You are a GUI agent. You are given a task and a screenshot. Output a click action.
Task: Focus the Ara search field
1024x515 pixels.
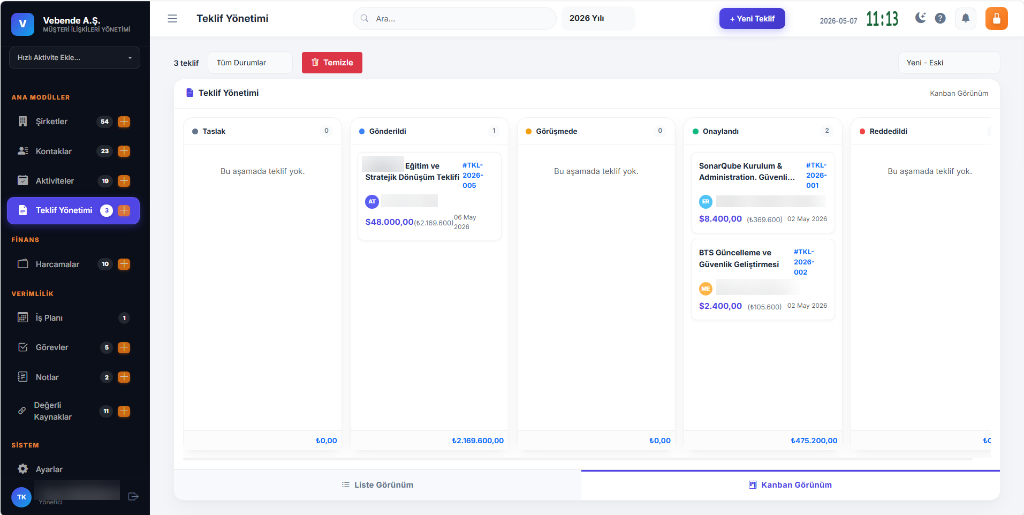[x=455, y=18]
